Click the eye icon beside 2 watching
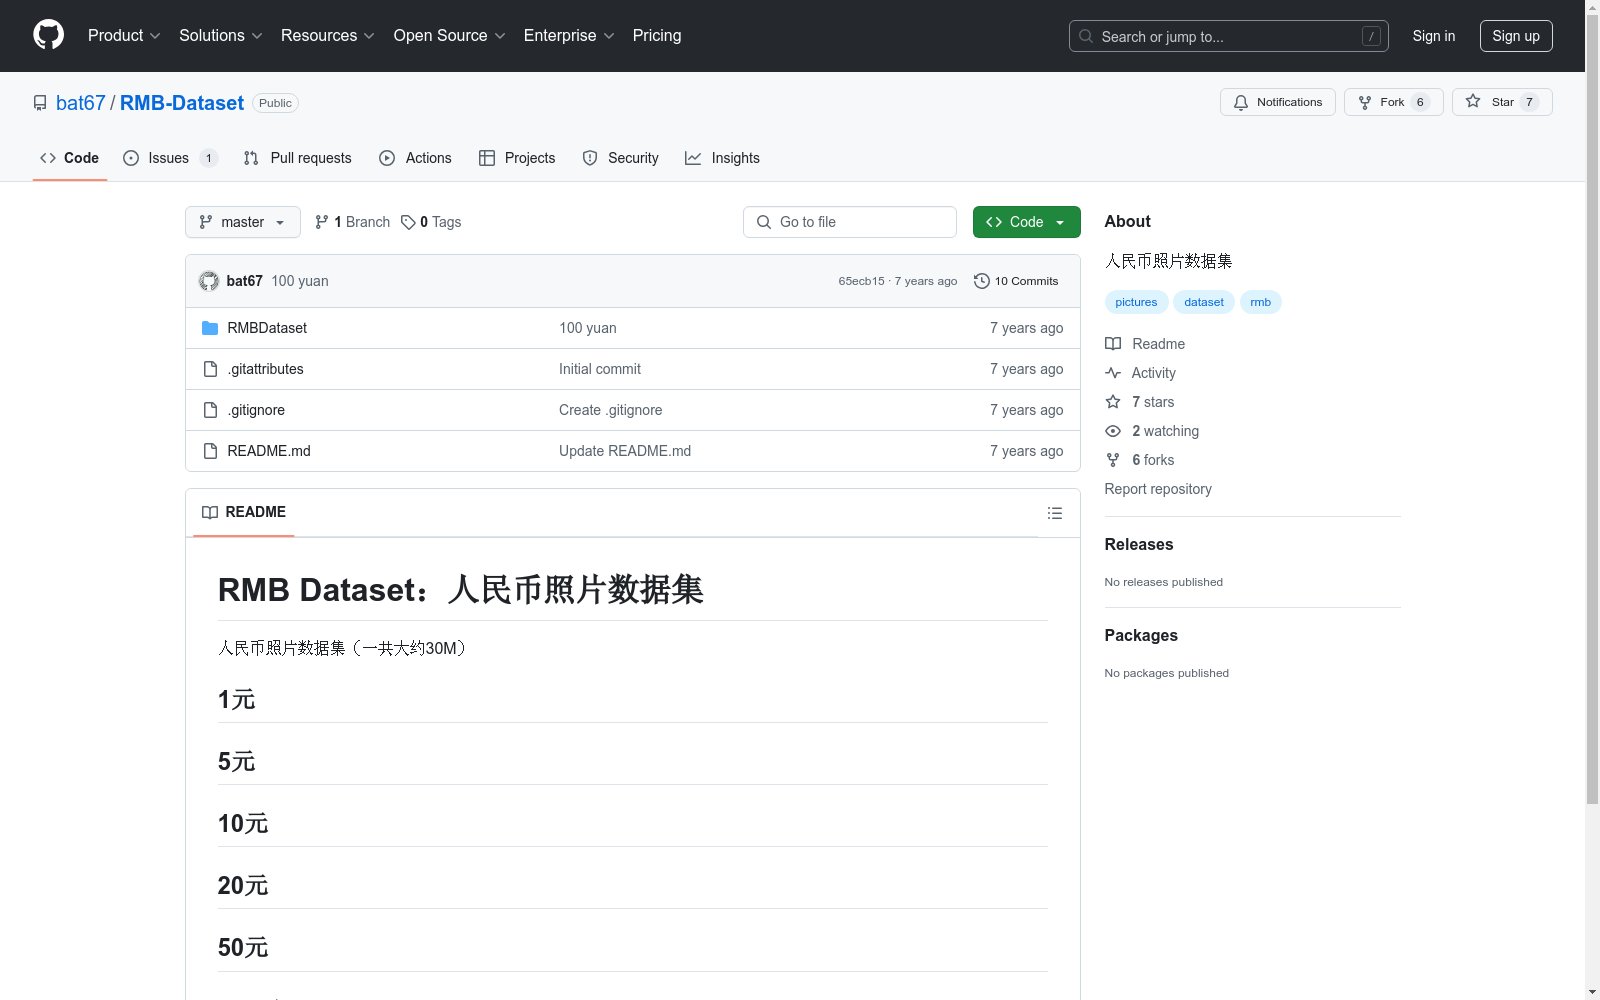The width and height of the screenshot is (1600, 1000). pyautogui.click(x=1113, y=431)
